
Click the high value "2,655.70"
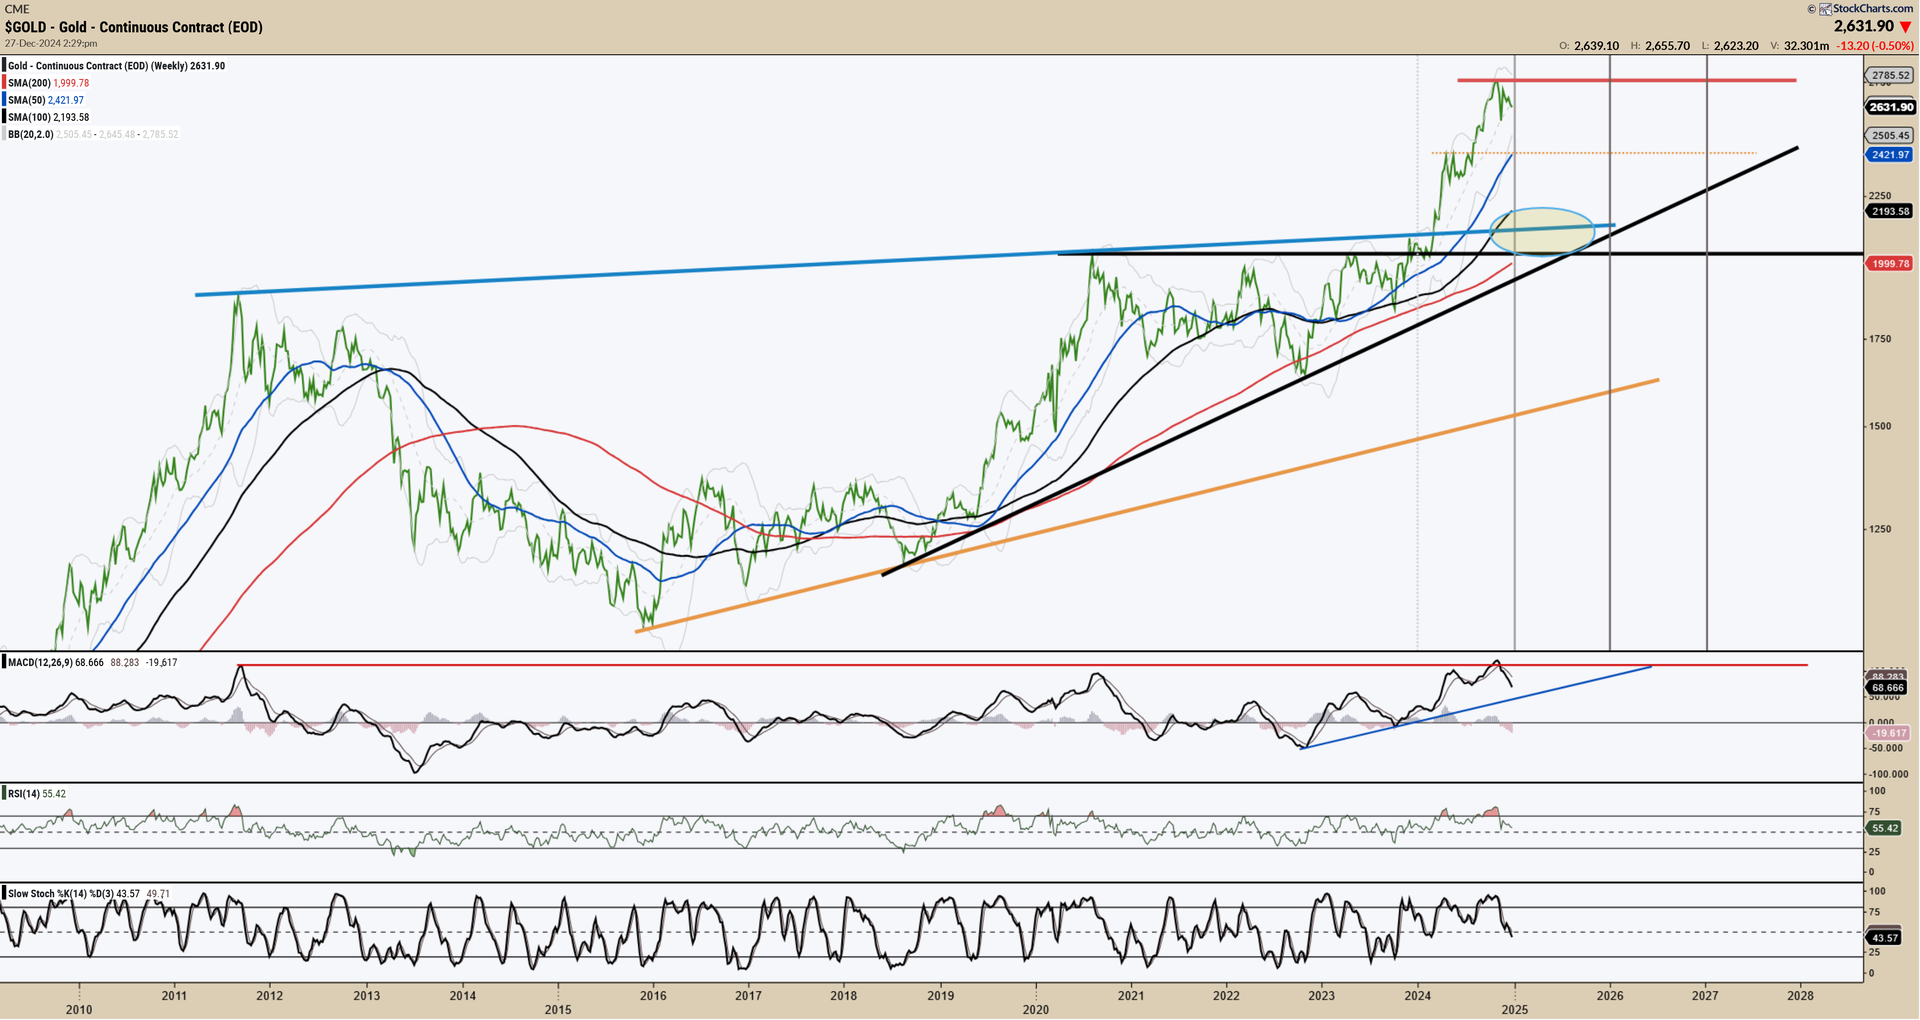coord(1667,46)
